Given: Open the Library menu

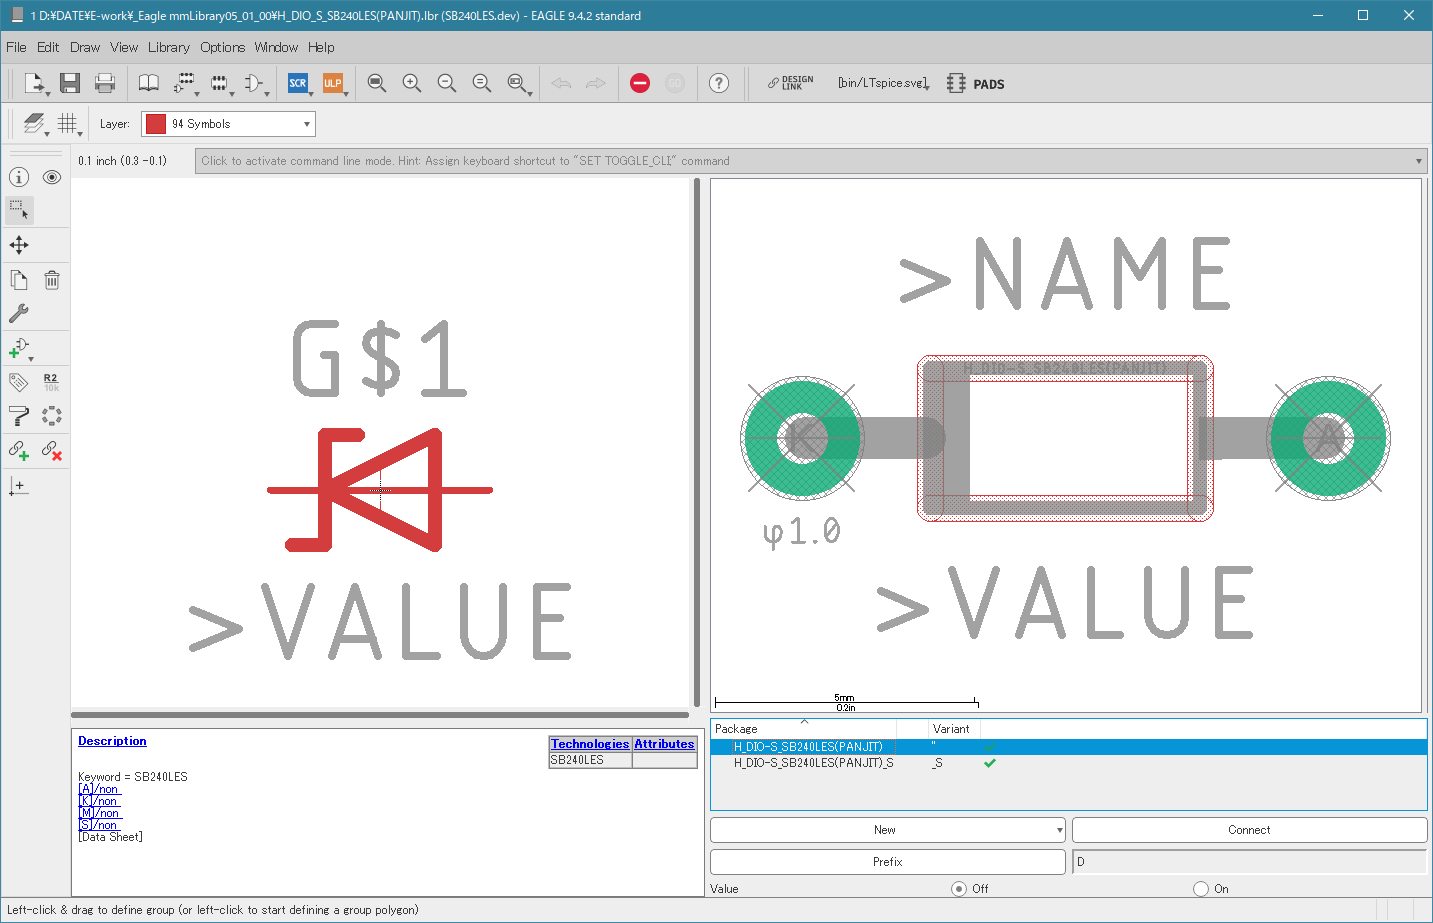Looking at the screenshot, I should tap(168, 47).
